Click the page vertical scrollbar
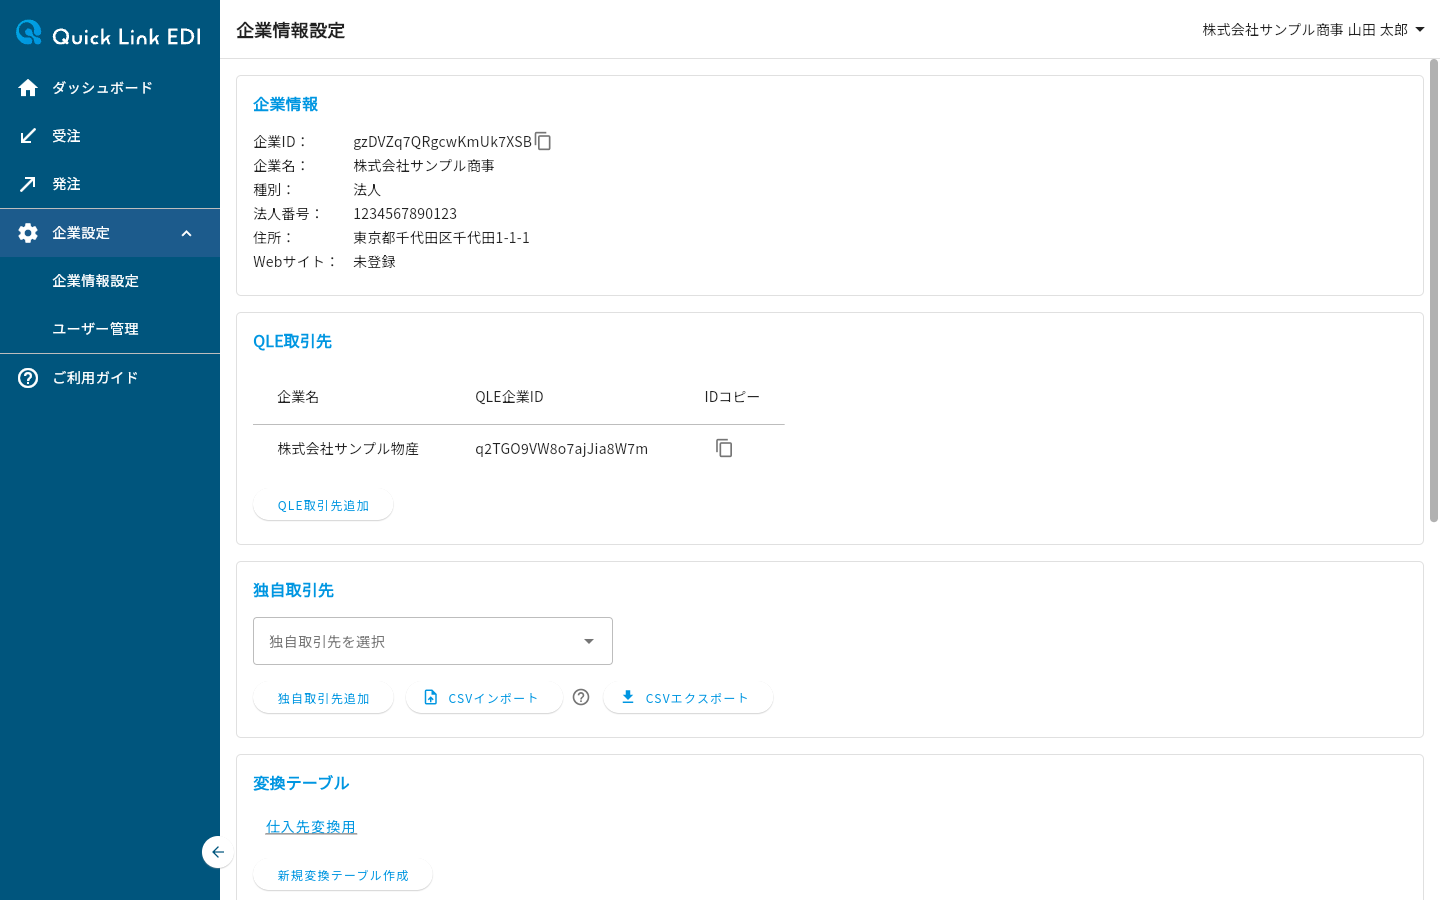Viewport: 1440px width, 900px height. point(1433,291)
